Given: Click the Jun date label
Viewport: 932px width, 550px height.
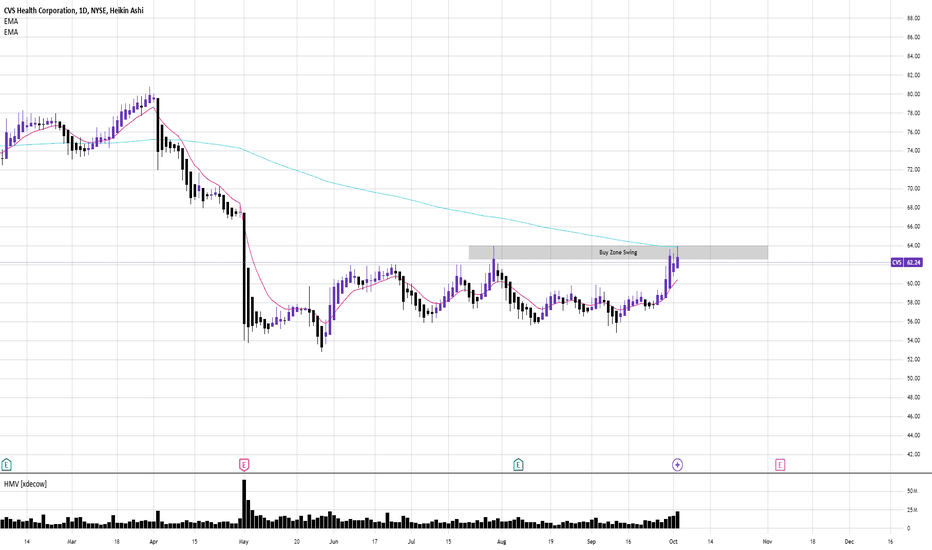Looking at the screenshot, I should [x=333, y=542].
